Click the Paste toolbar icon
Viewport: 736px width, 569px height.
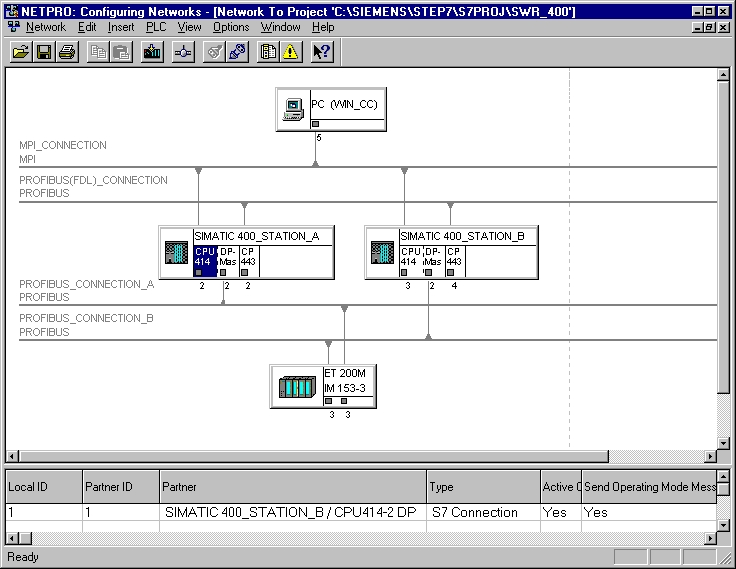[x=121, y=52]
